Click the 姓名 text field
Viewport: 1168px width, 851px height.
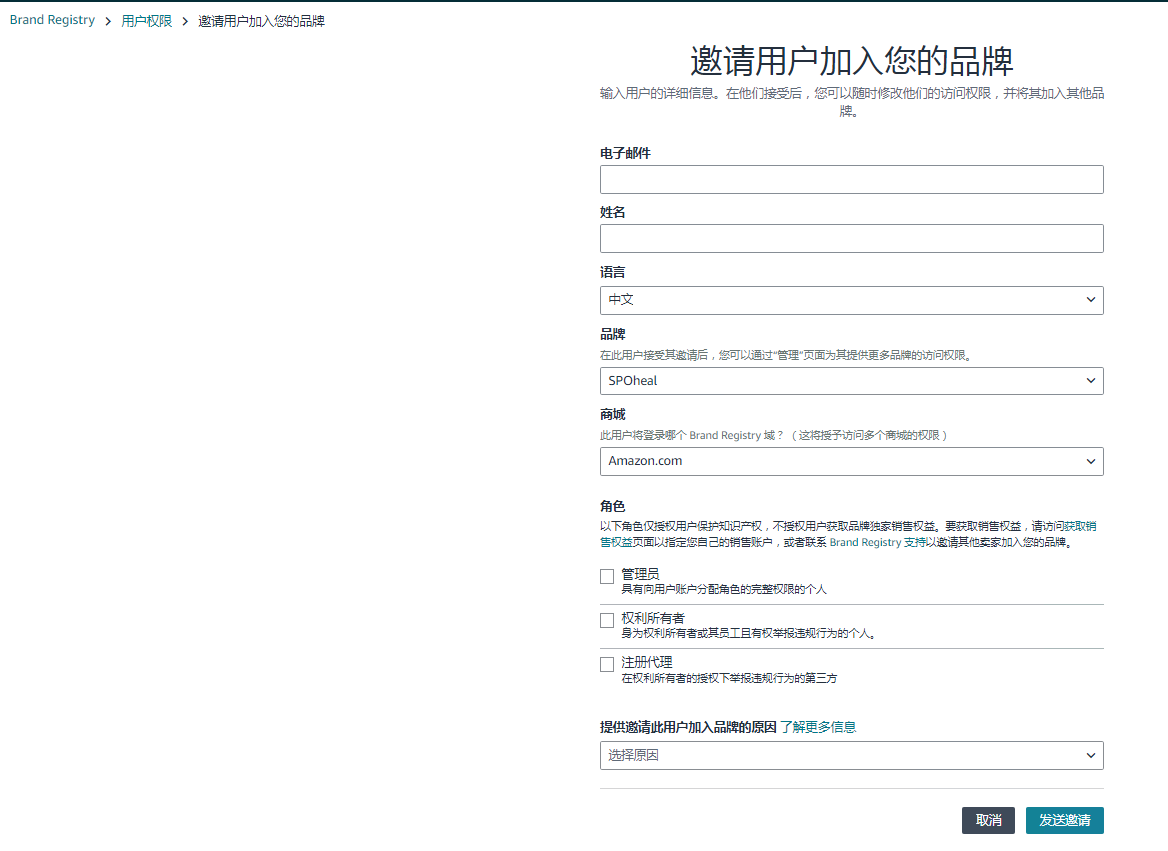(851, 239)
